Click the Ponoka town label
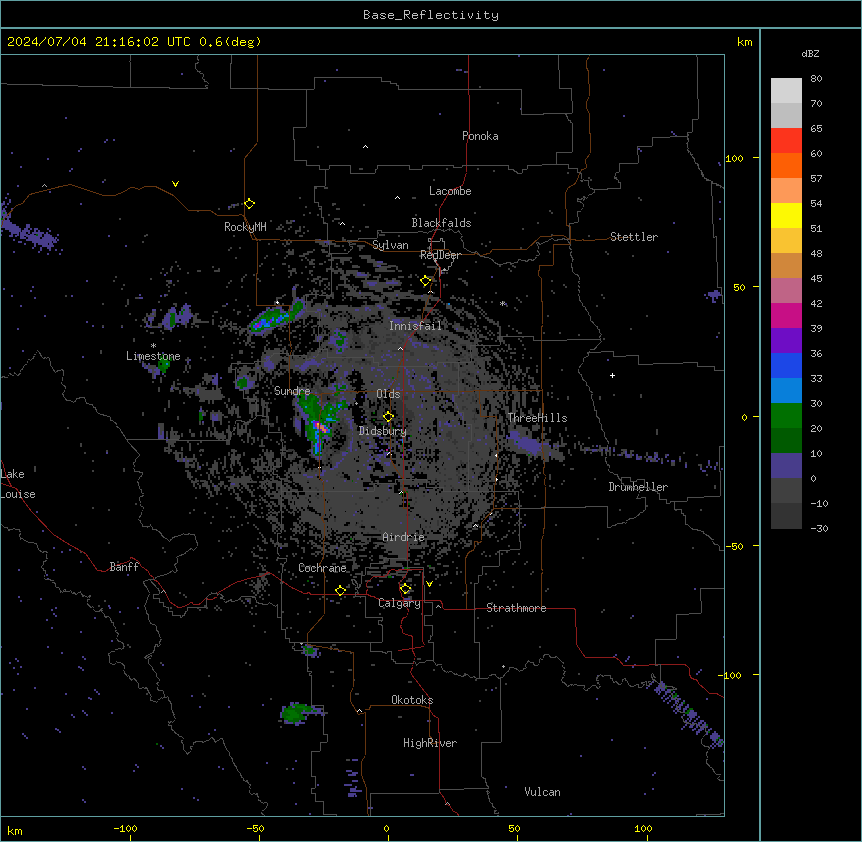Image resolution: width=862 pixels, height=842 pixels. click(480, 136)
